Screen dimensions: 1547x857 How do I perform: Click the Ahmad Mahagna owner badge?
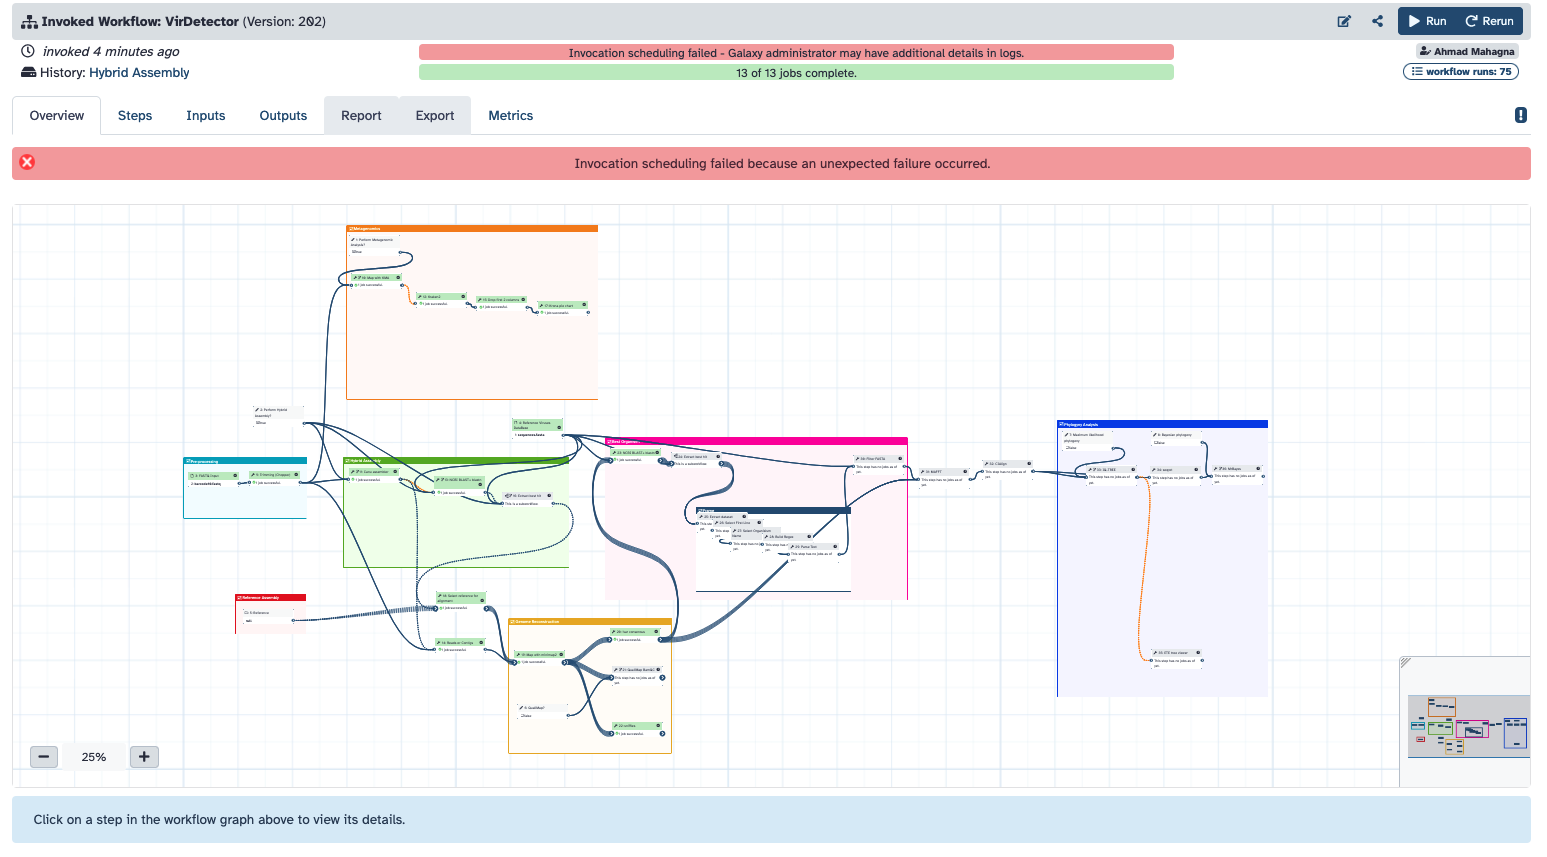(1467, 51)
